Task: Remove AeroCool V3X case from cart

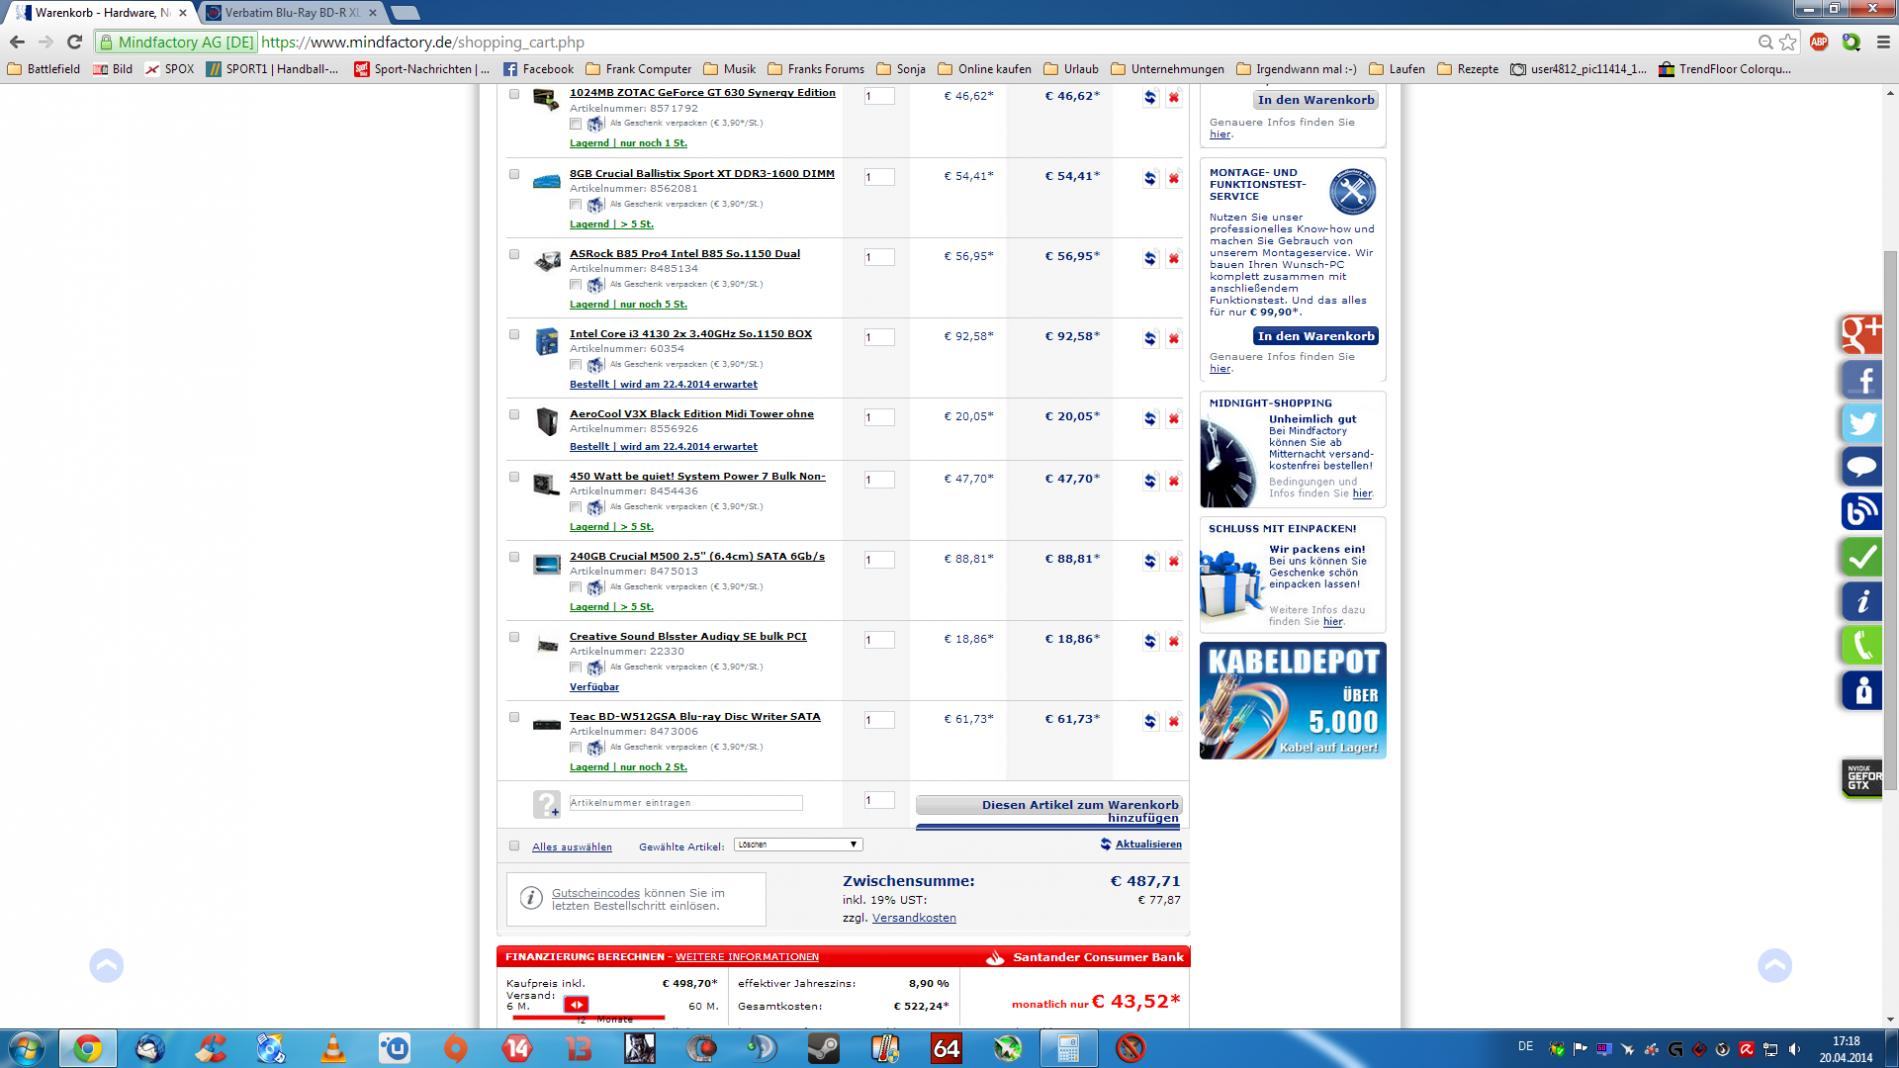Action: click(1173, 418)
